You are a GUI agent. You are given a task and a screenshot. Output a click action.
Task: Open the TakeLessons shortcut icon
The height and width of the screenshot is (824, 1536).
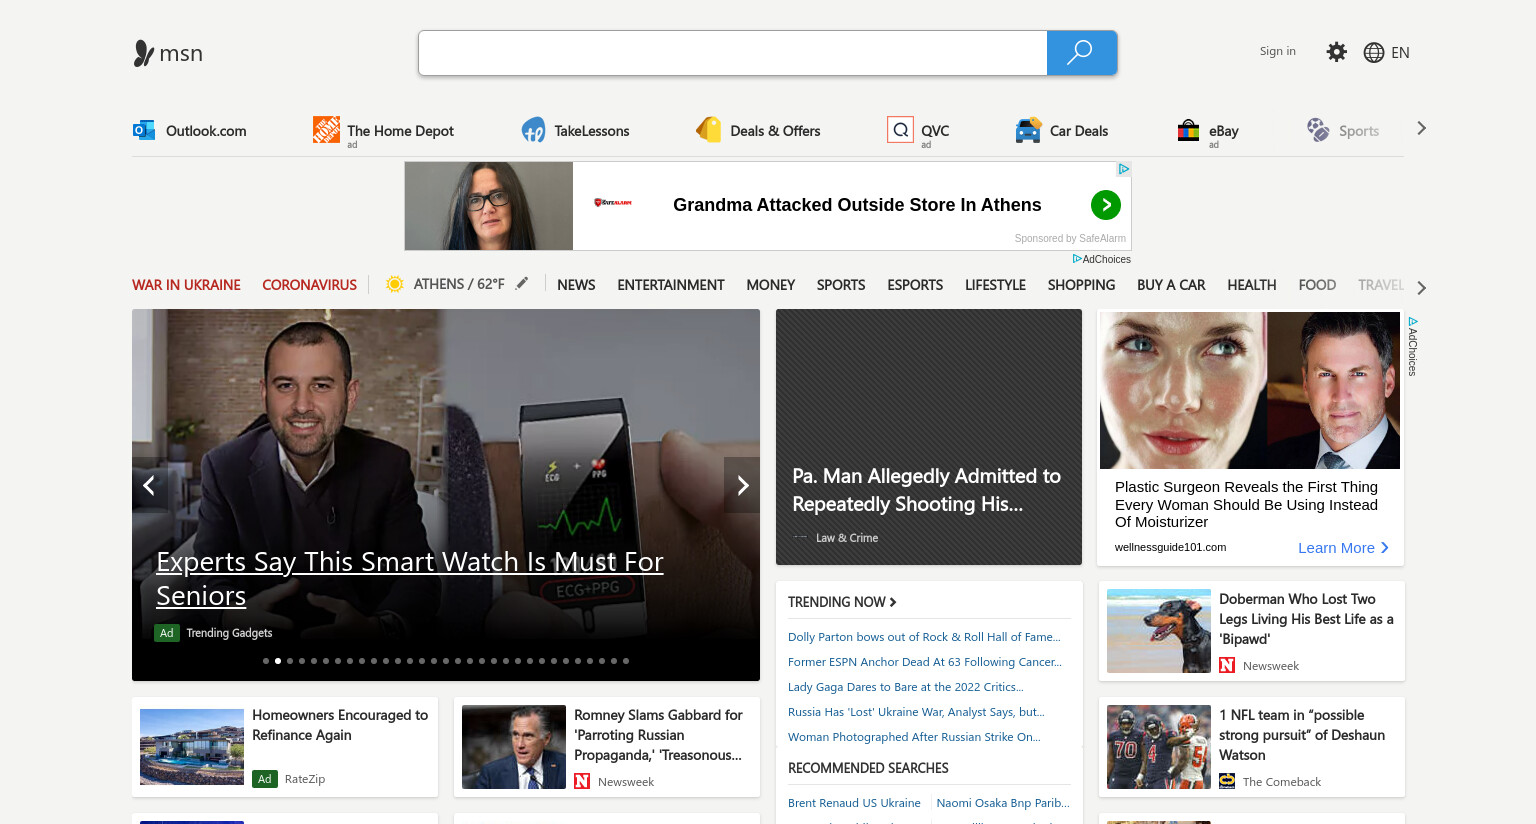(x=533, y=130)
